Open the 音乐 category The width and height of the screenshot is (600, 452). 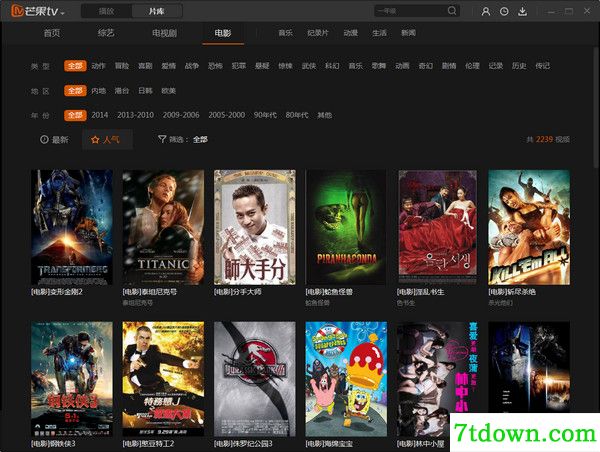click(285, 33)
